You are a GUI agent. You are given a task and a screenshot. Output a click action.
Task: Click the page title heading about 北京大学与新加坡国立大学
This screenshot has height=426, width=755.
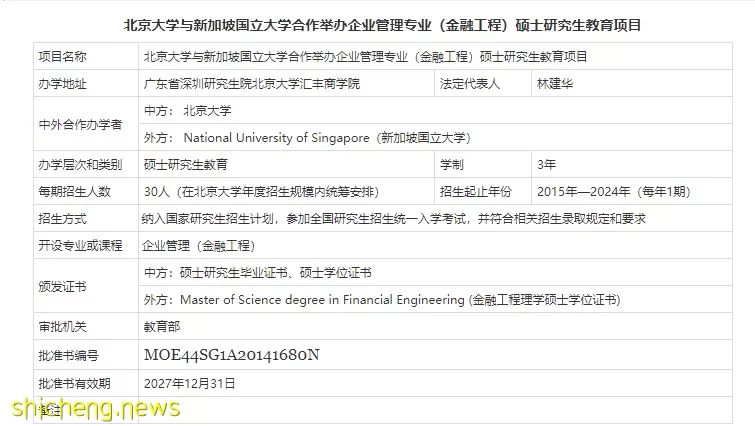pyautogui.click(x=382, y=25)
